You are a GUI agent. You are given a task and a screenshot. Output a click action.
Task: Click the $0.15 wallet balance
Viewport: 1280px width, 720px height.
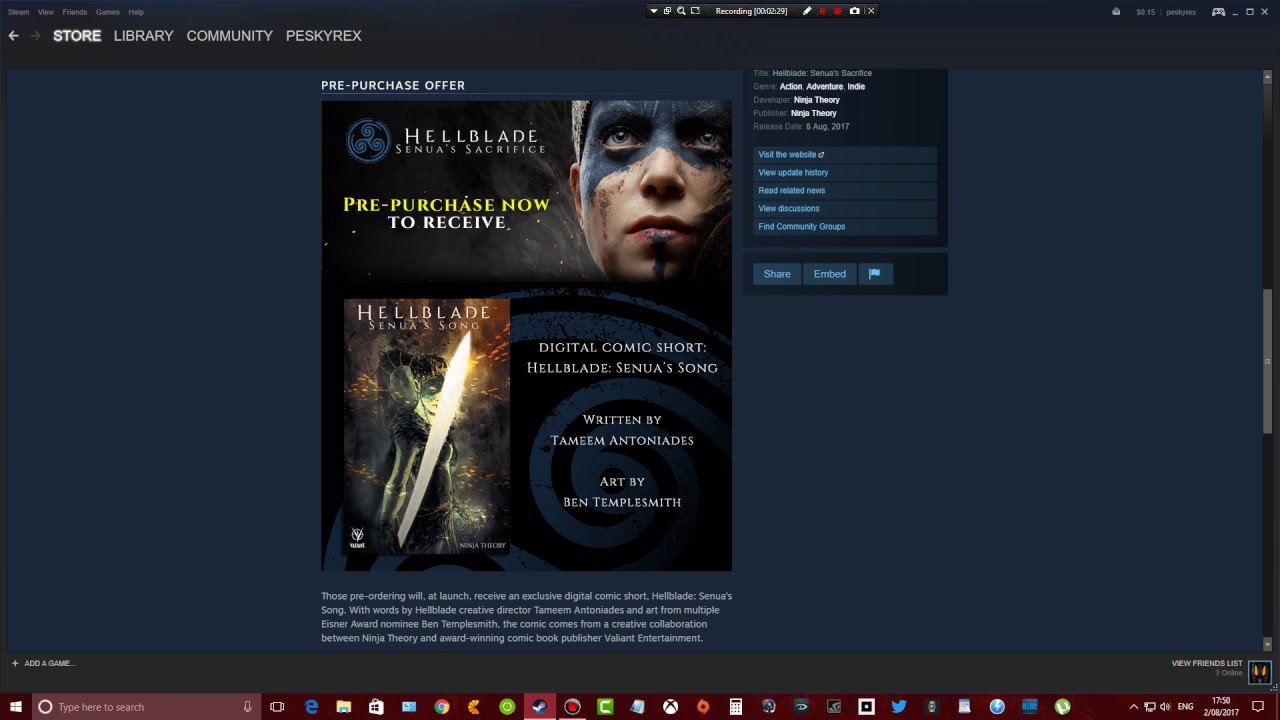point(1146,12)
